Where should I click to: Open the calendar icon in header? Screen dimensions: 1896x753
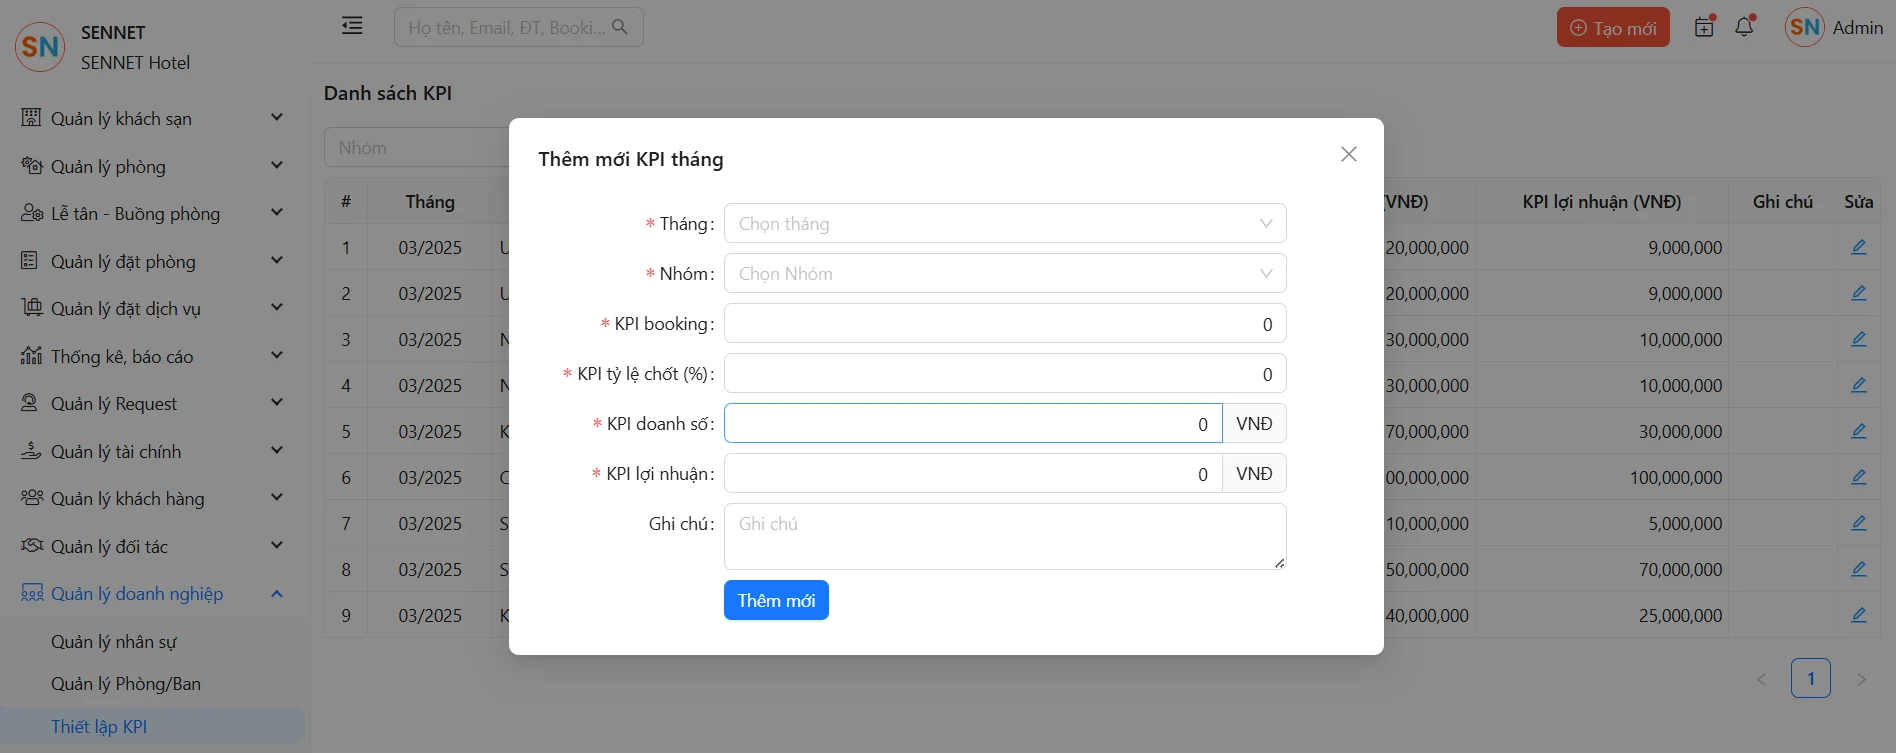coord(1704,27)
